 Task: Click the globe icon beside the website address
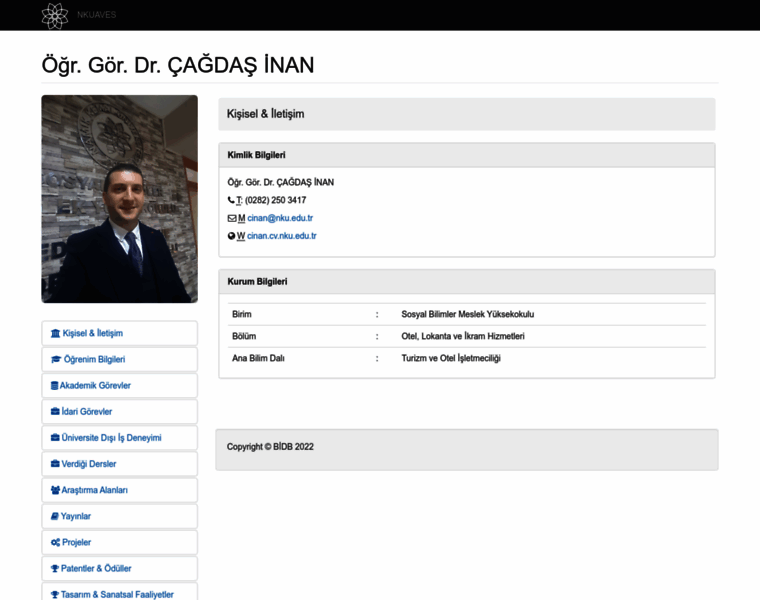(231, 236)
